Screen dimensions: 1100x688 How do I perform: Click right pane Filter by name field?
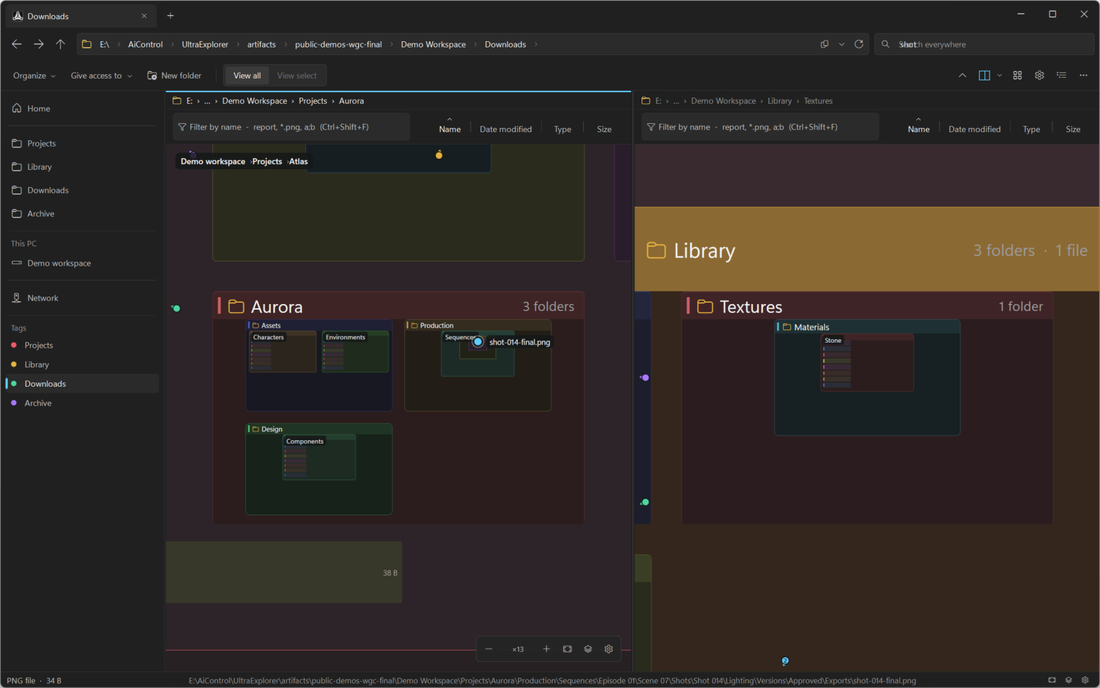coord(760,127)
